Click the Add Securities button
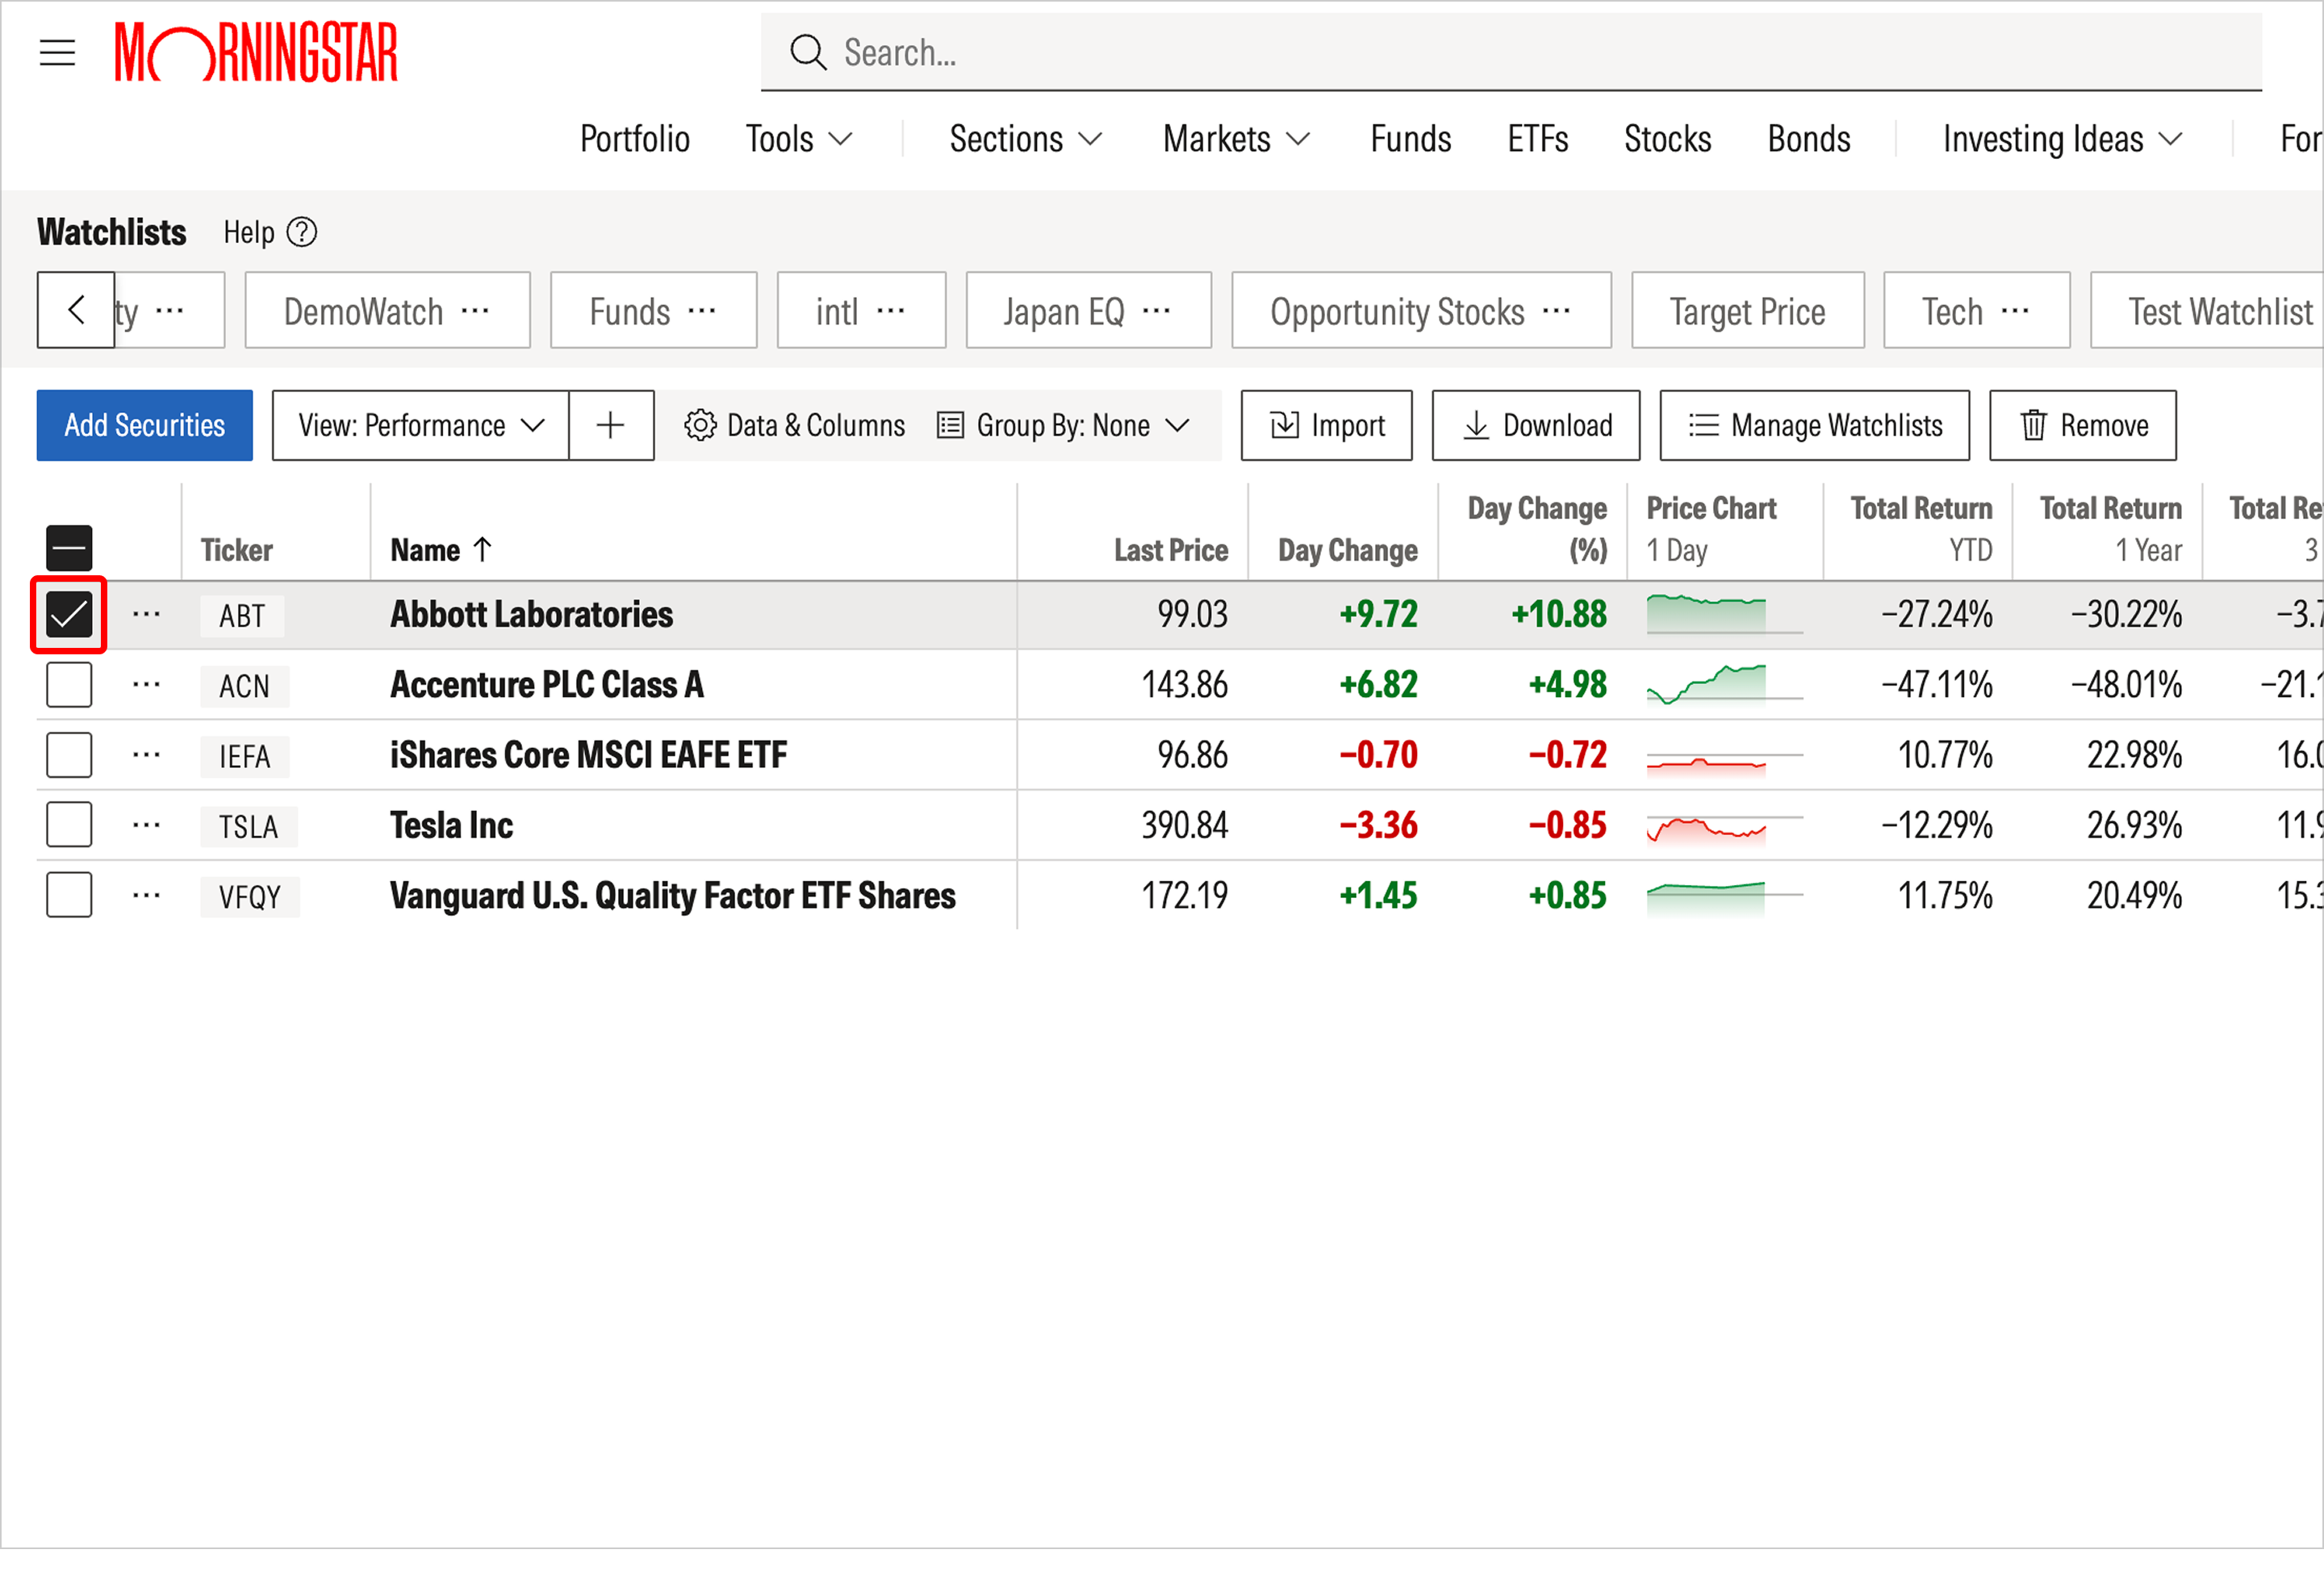This screenshot has height=1583, width=2324. (145, 425)
